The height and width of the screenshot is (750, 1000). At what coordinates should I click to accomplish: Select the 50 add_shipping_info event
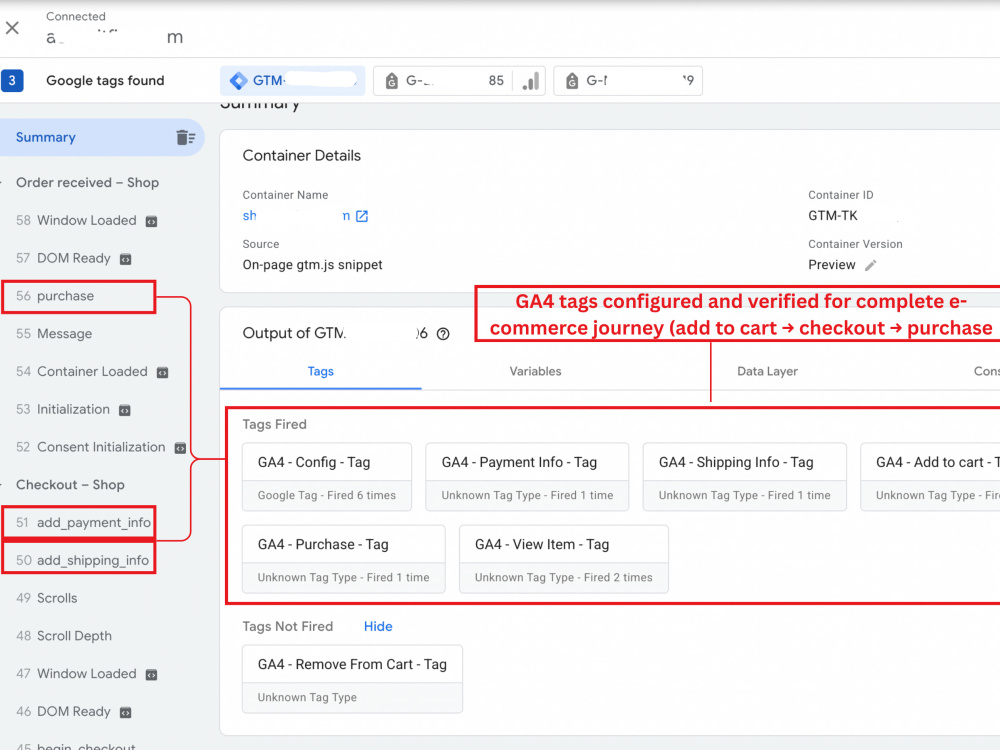[x=78, y=560]
